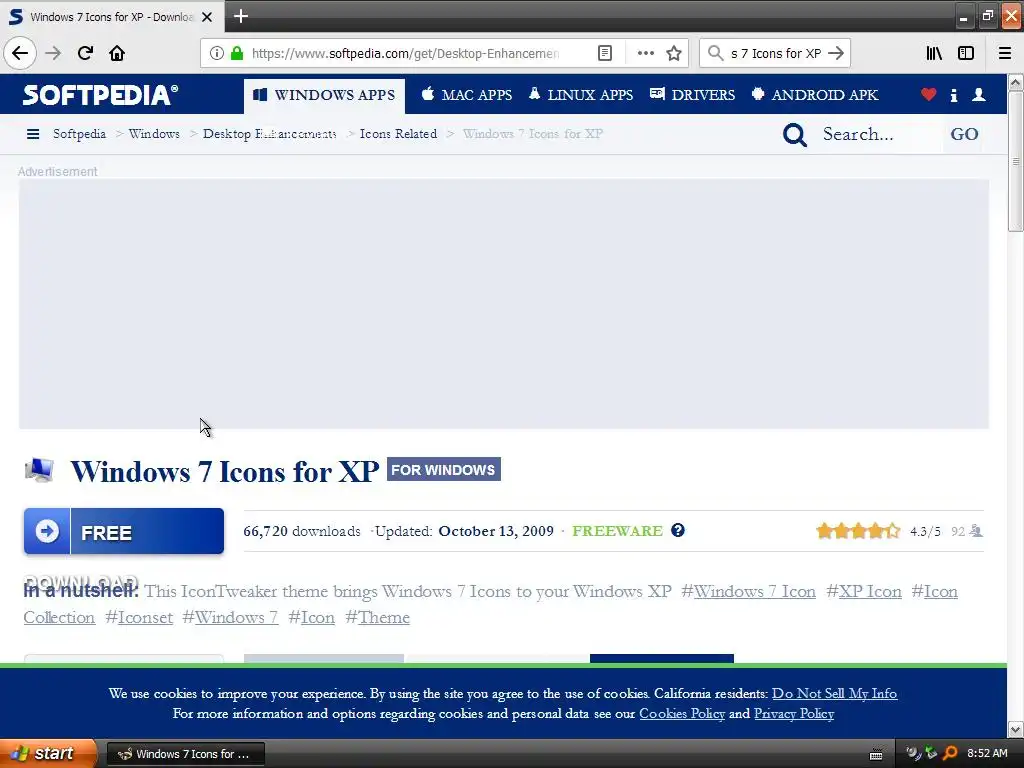Open the browser home page icon

117,53
